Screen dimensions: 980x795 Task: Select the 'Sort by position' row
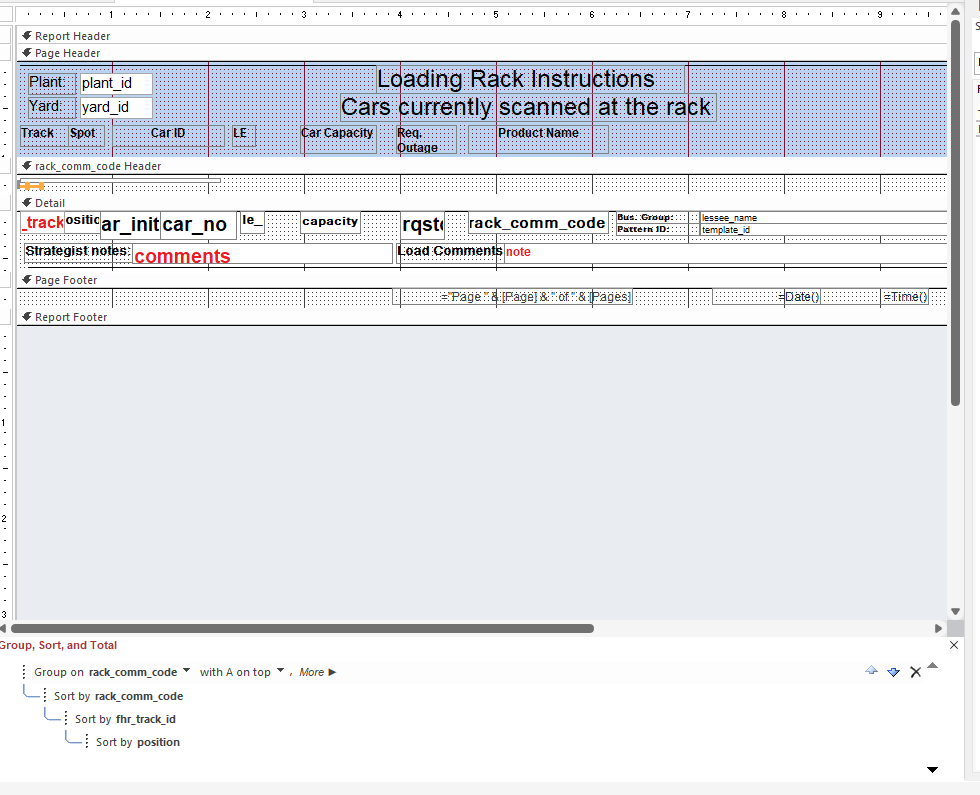point(132,742)
